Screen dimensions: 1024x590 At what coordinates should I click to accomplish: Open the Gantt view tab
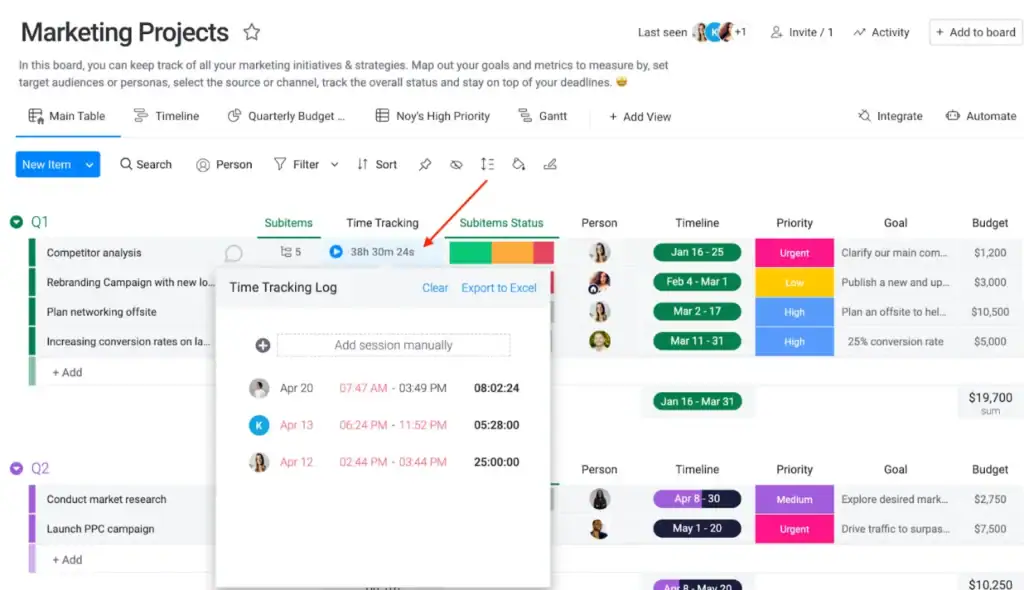[544, 116]
